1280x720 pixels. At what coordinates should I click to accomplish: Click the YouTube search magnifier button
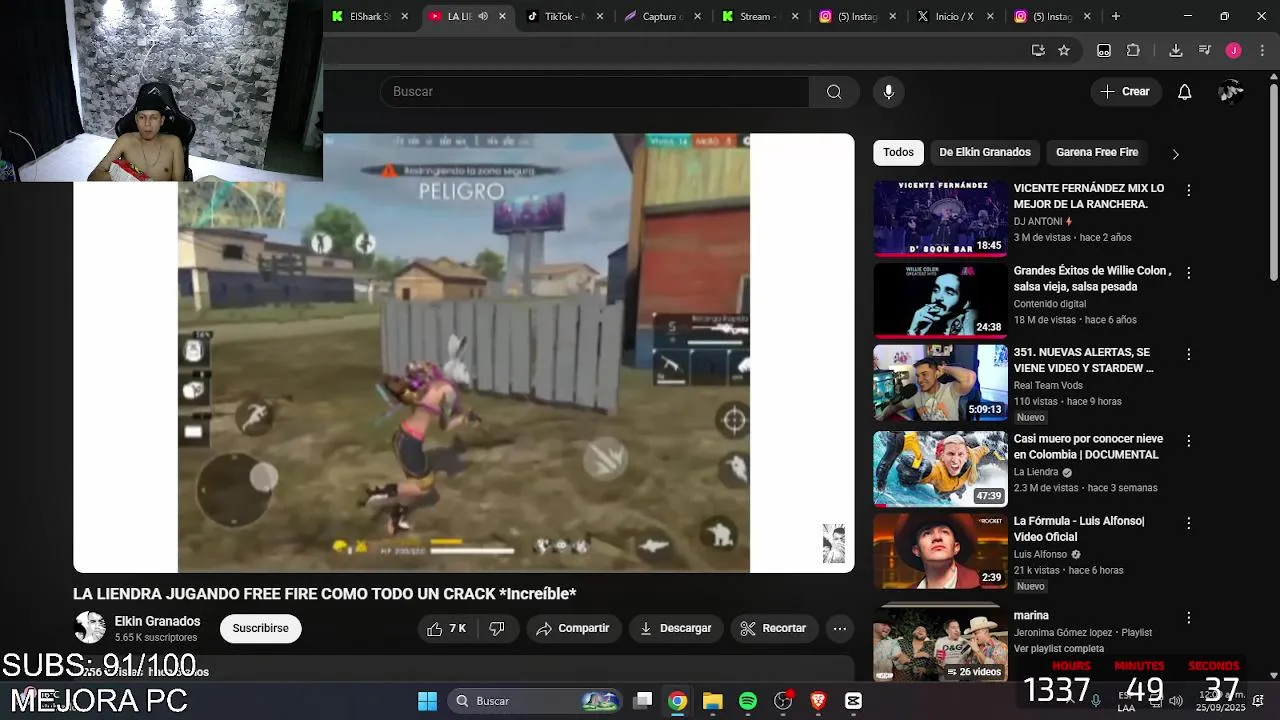coord(834,92)
